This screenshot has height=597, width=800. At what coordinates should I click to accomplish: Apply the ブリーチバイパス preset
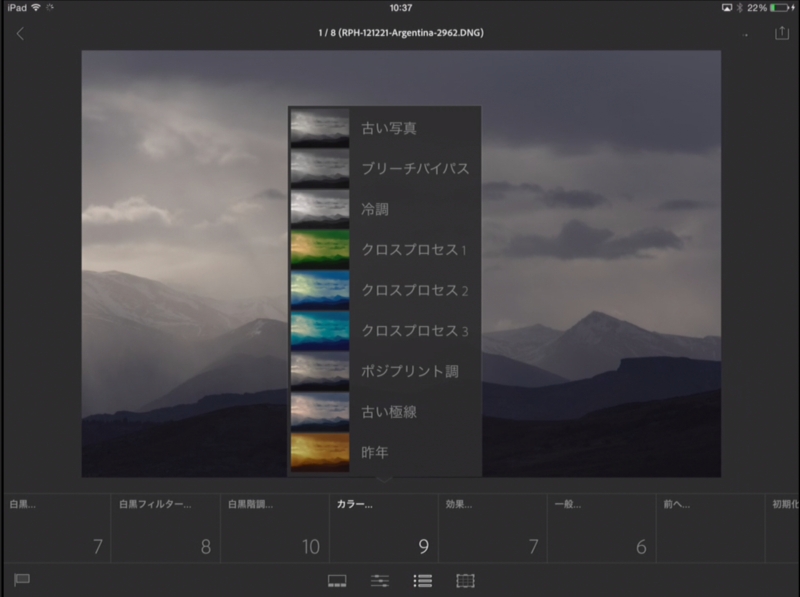(x=385, y=168)
